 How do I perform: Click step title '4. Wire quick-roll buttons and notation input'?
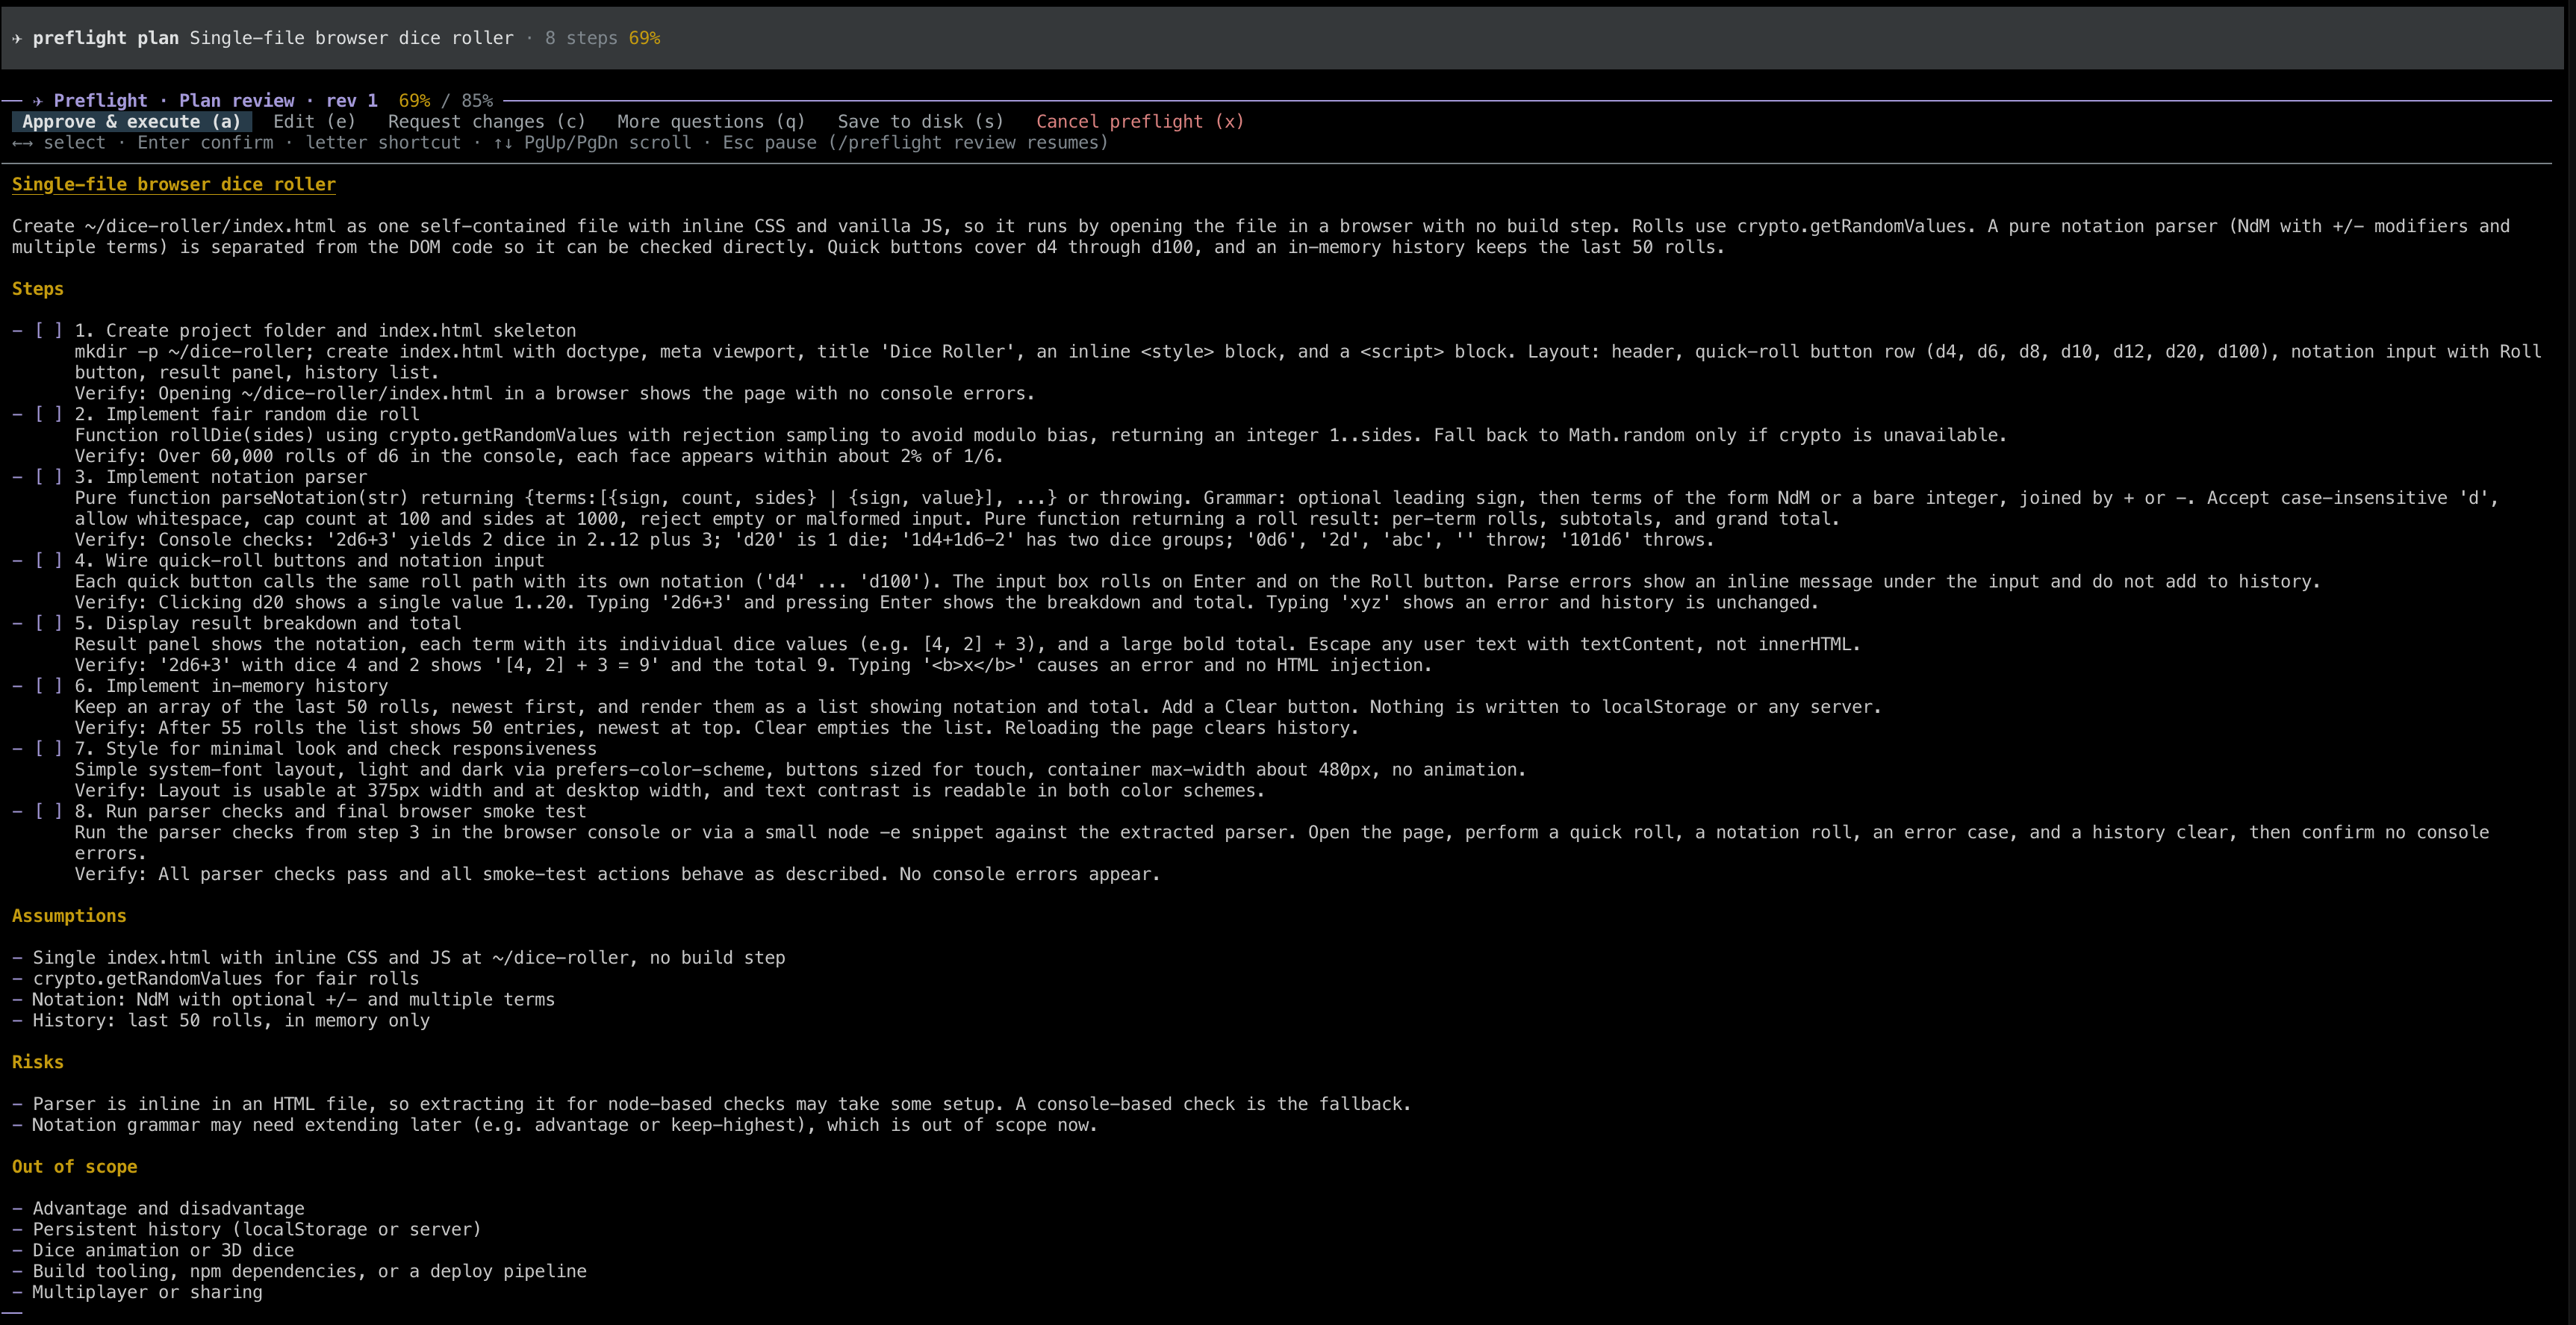(310, 560)
